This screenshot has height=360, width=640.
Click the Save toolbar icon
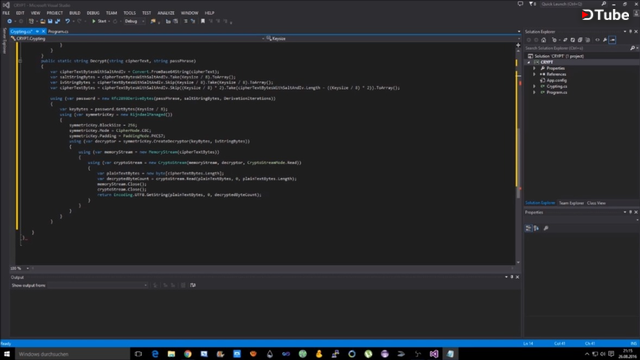(50, 21)
